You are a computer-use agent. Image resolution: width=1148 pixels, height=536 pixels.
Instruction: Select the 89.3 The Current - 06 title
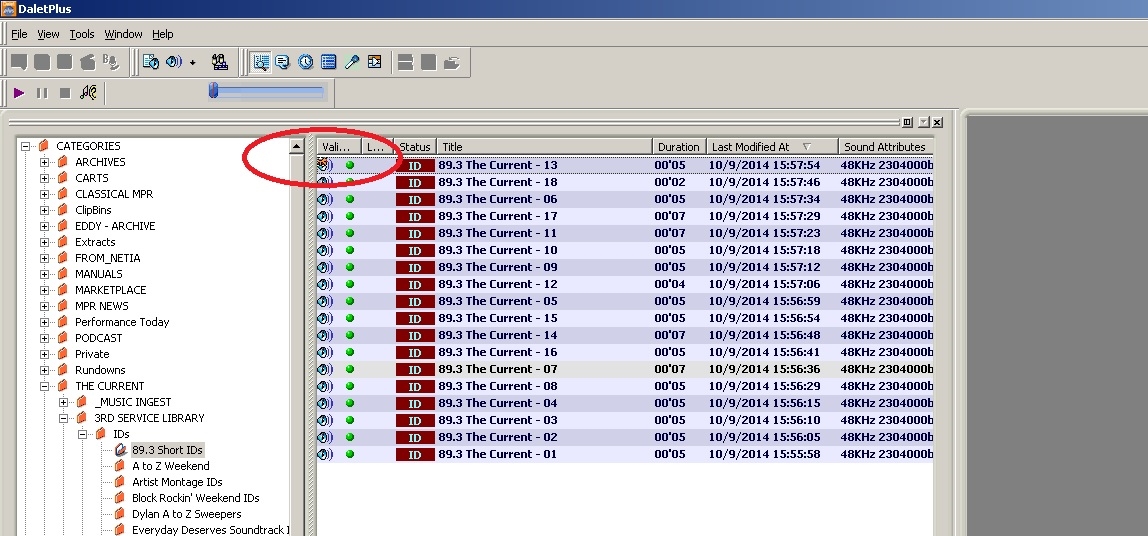tap(498, 199)
